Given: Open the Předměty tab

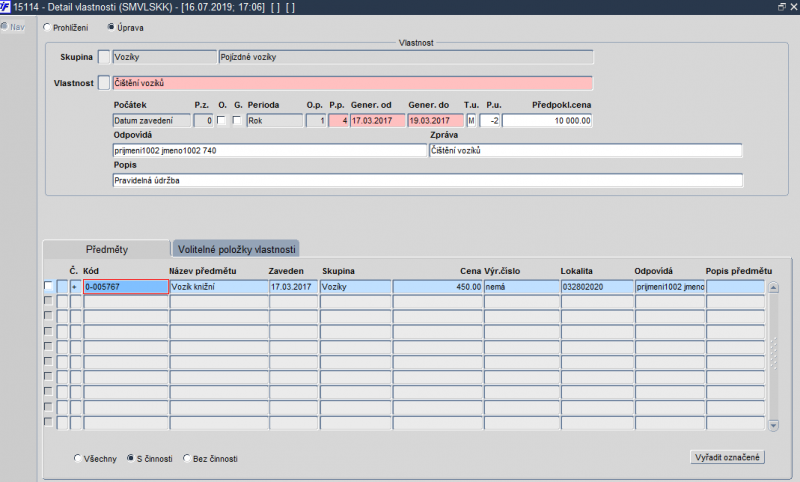Looking at the screenshot, I should (x=107, y=249).
